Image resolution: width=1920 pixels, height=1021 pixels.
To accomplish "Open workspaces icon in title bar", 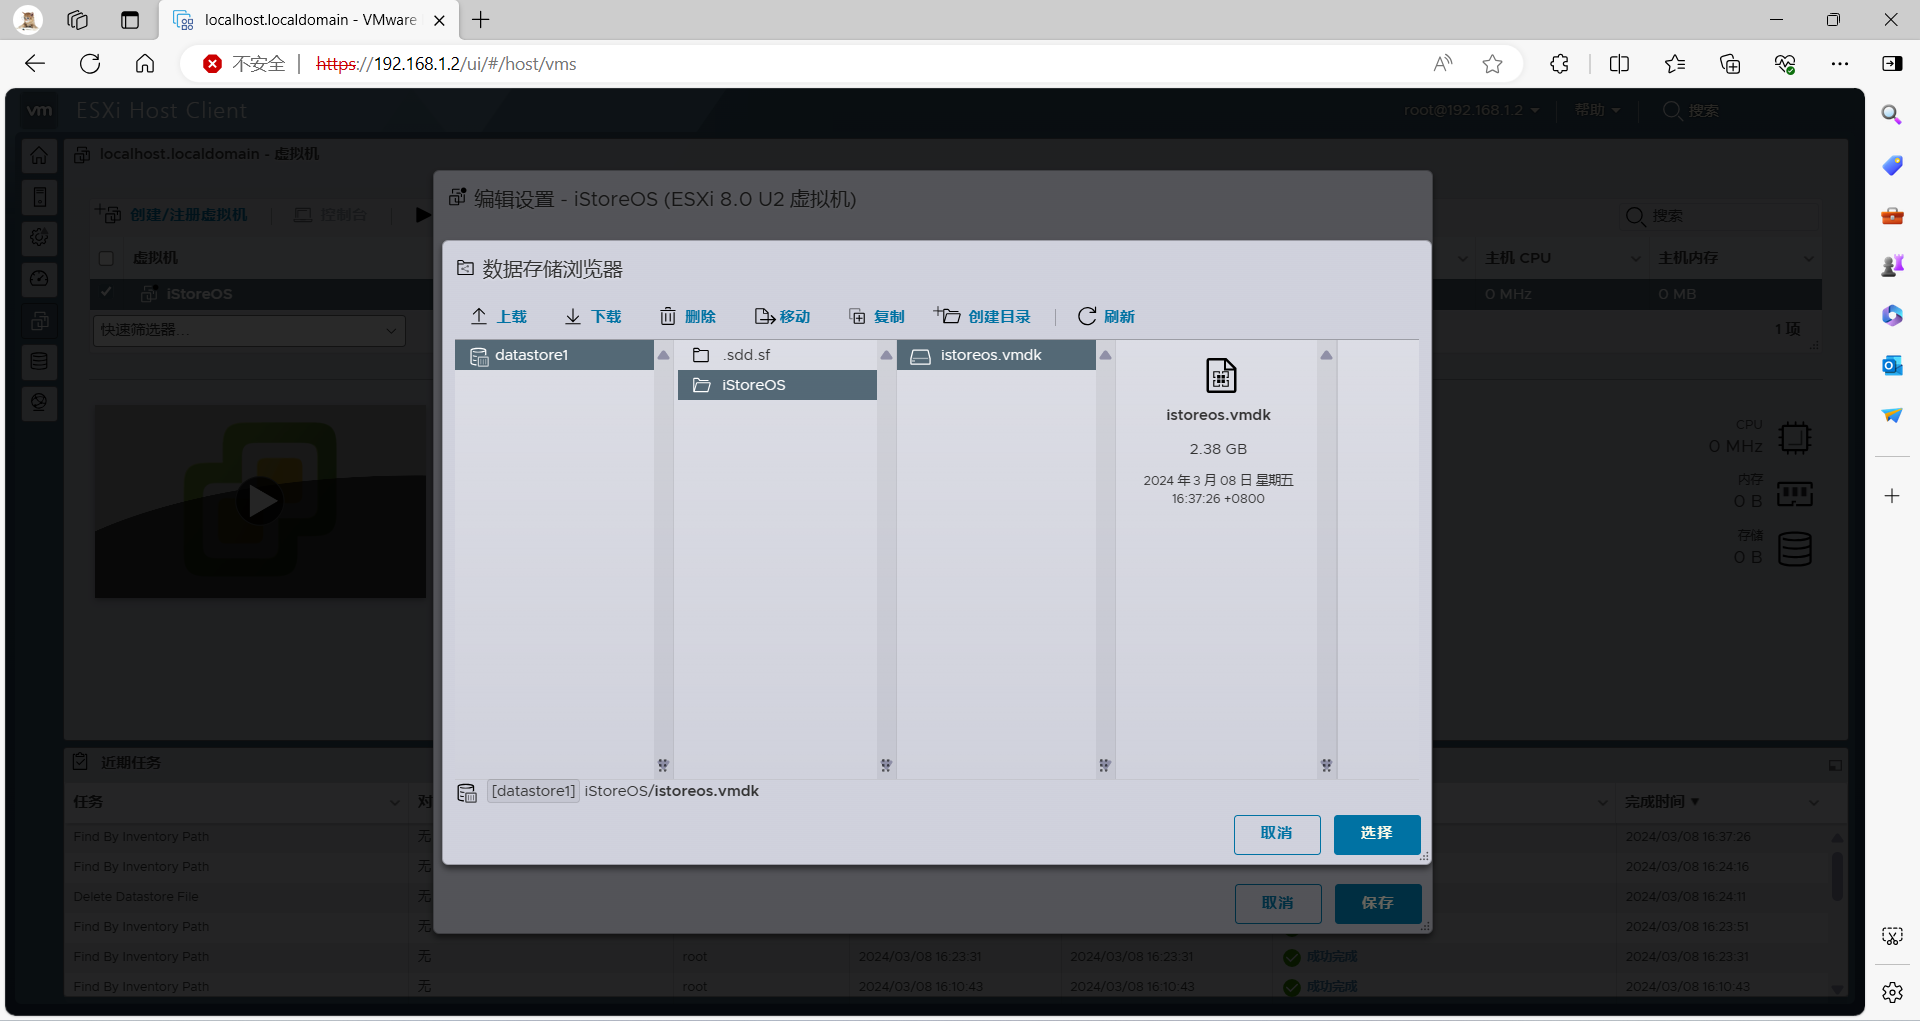I will click(x=78, y=20).
